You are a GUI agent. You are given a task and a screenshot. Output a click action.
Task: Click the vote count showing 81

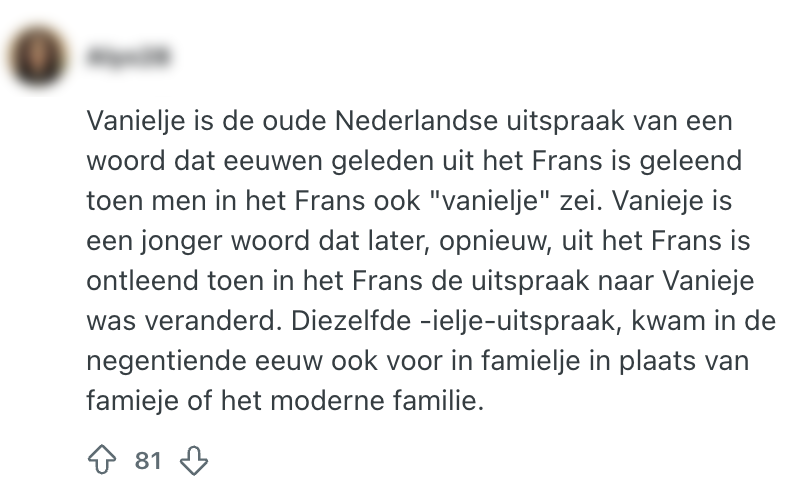click(147, 461)
